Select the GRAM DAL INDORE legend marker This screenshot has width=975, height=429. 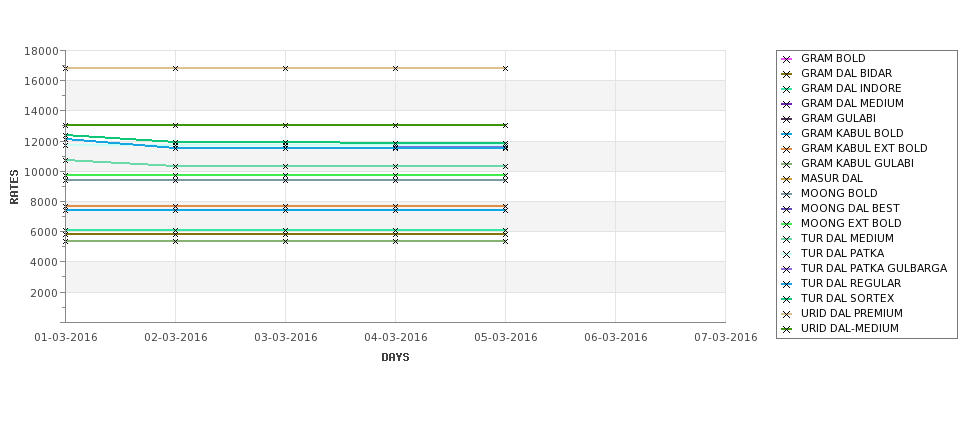[x=787, y=89]
